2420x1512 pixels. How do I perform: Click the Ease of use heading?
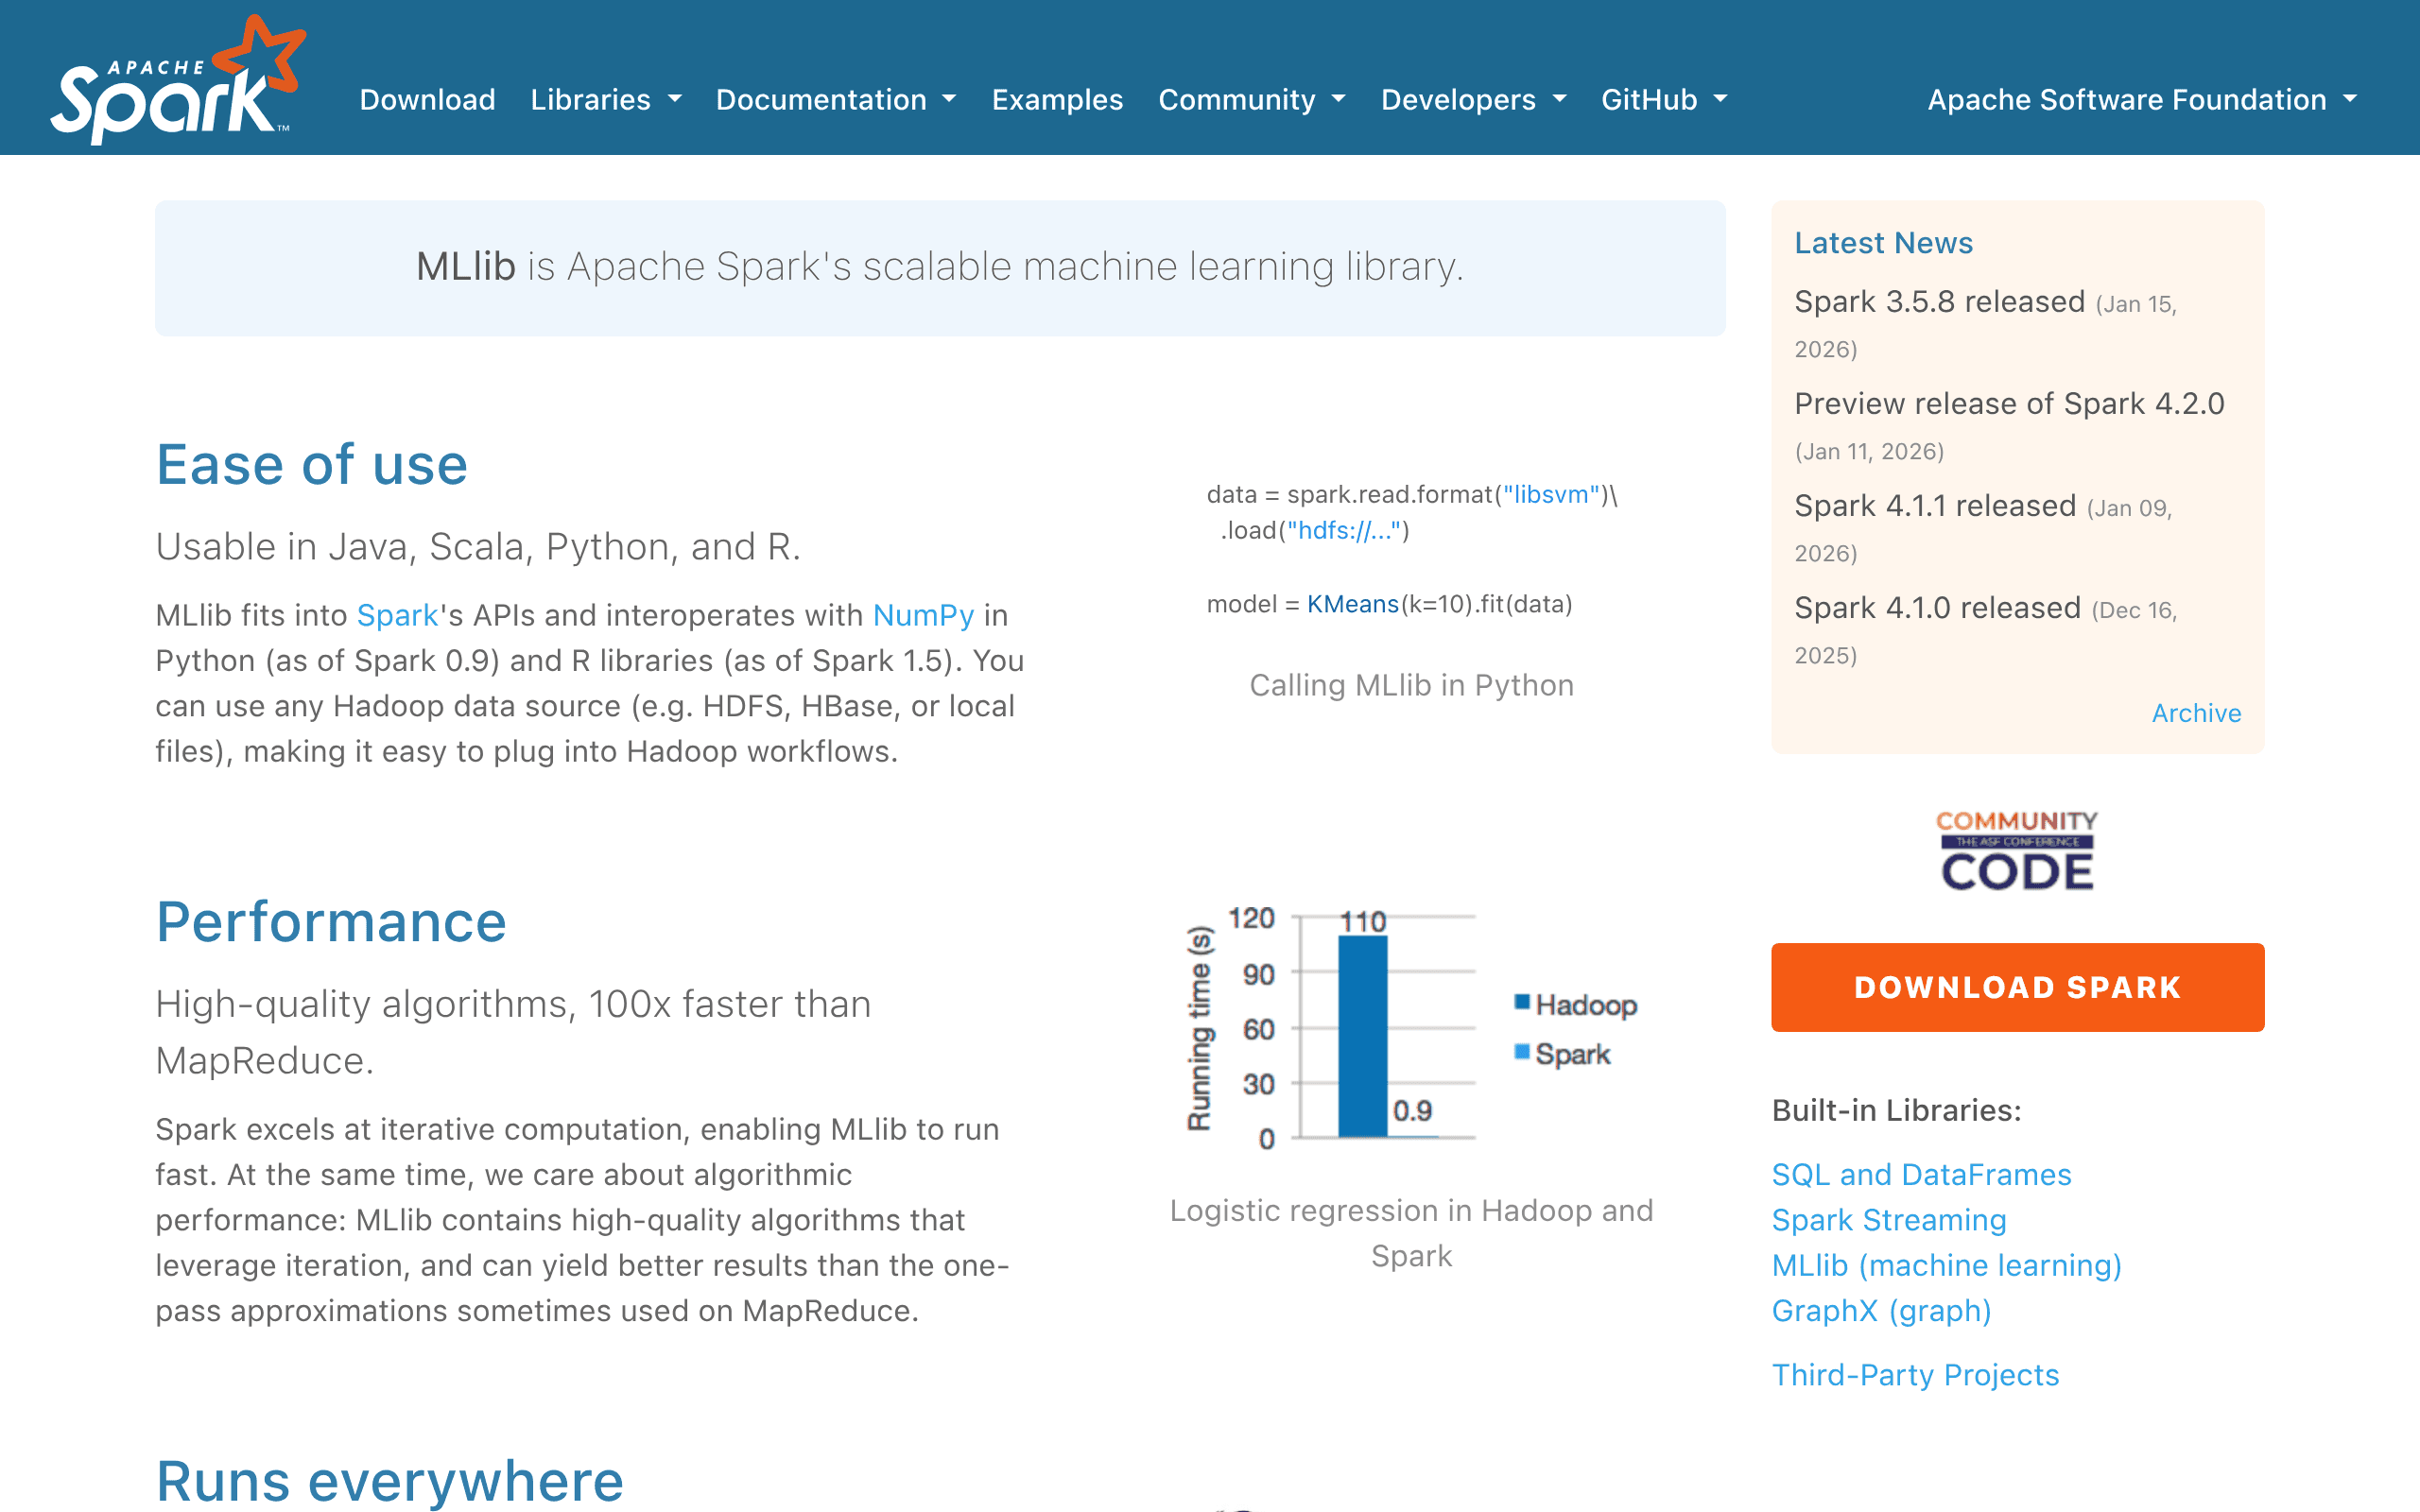pyautogui.click(x=312, y=465)
